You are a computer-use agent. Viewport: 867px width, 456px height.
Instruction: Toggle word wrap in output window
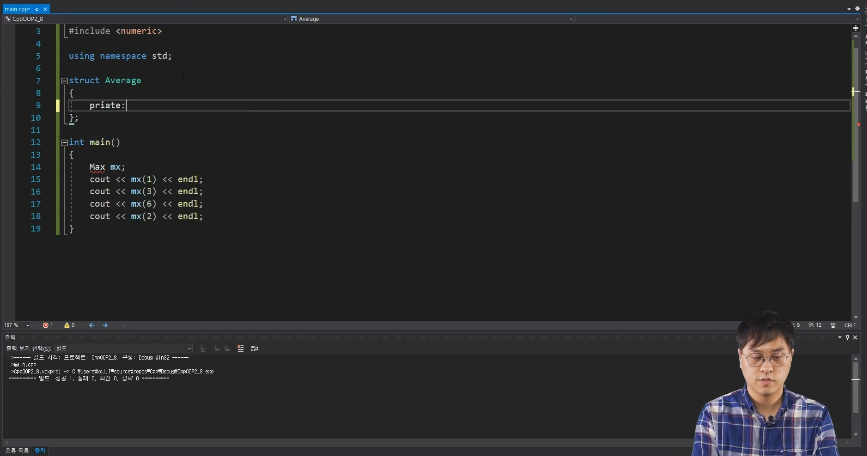click(x=254, y=348)
